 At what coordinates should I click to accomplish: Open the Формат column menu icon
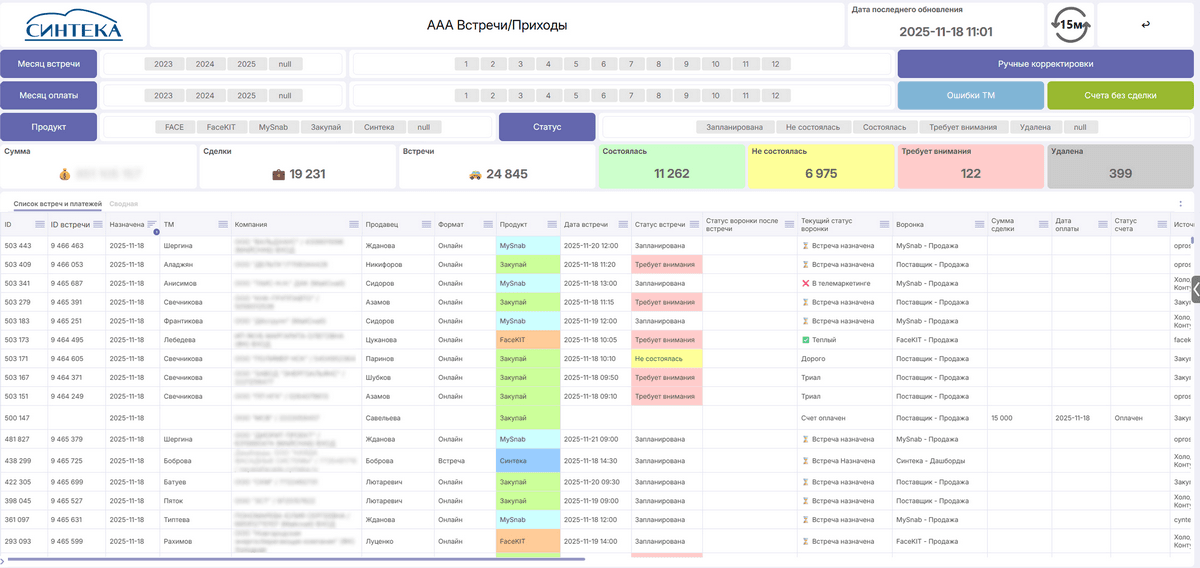click(488, 224)
